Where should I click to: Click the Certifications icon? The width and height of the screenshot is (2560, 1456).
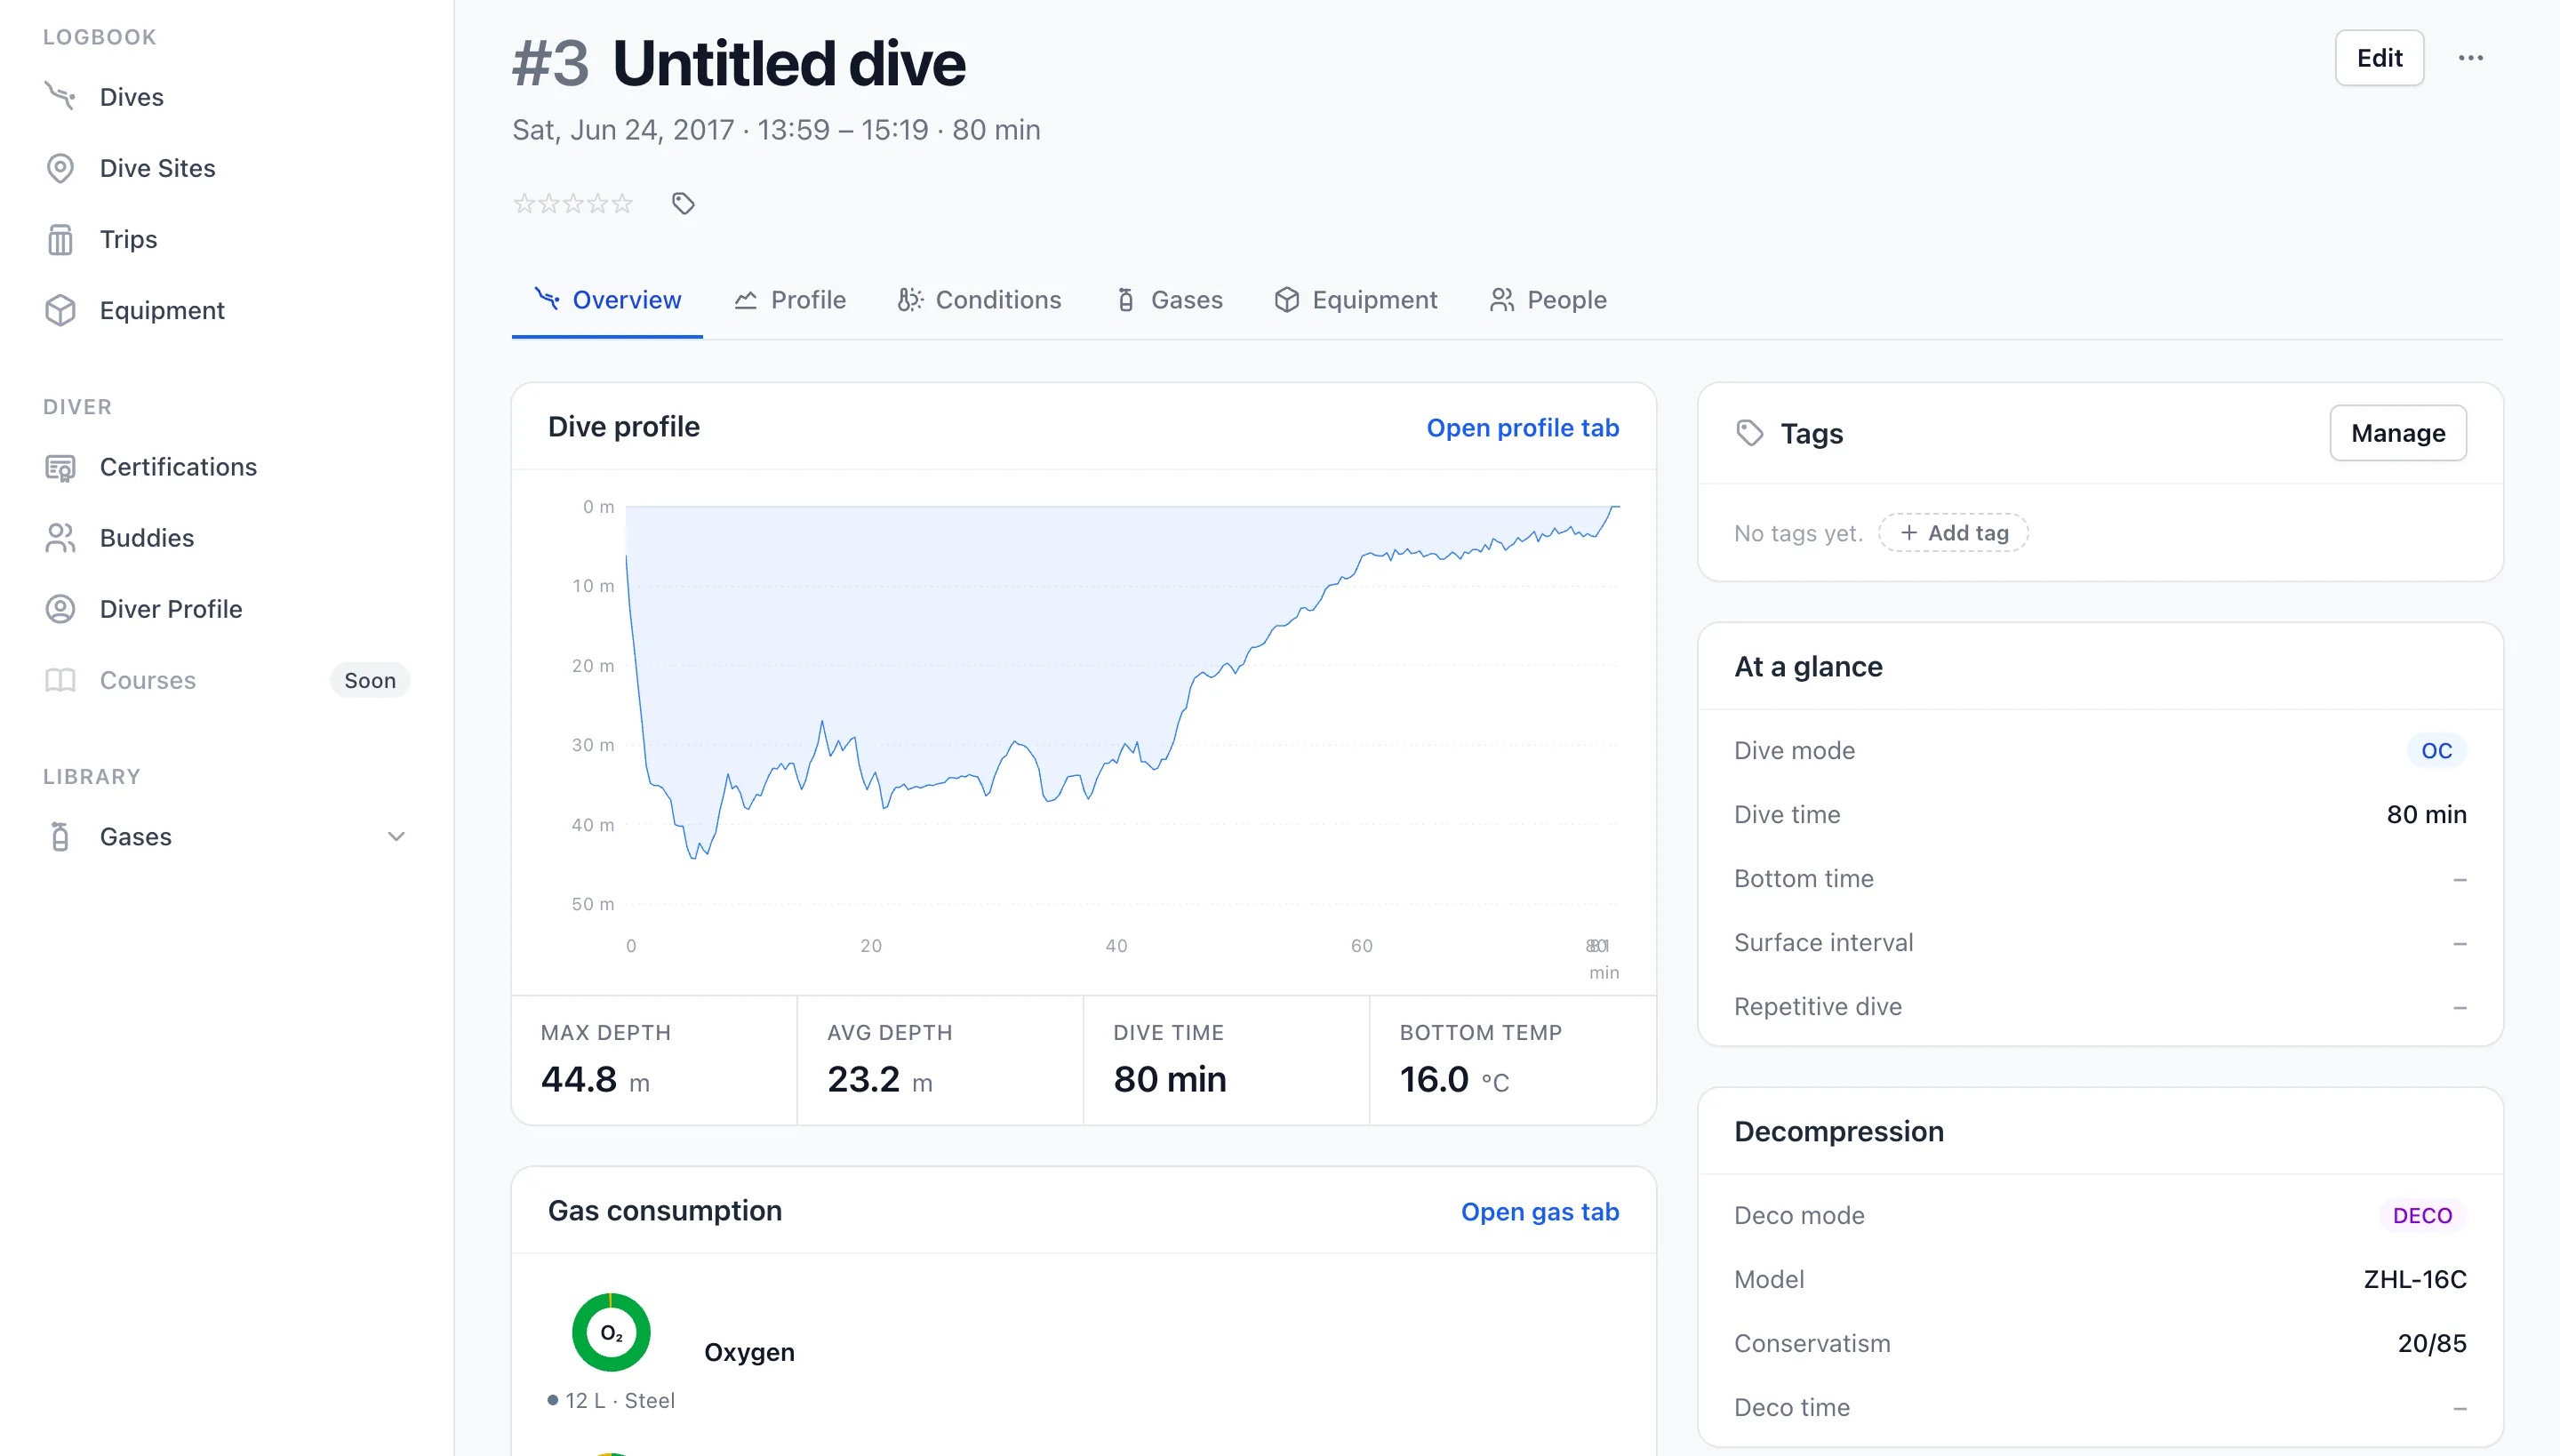(60, 467)
